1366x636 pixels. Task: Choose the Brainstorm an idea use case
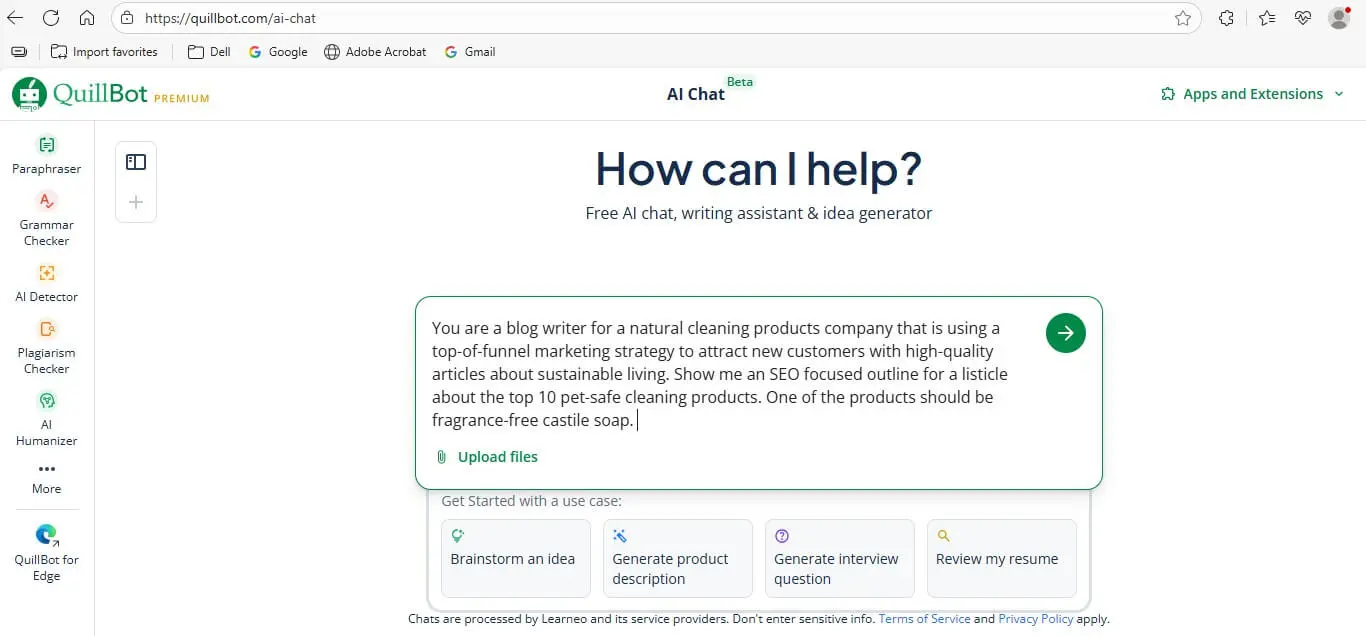(516, 558)
